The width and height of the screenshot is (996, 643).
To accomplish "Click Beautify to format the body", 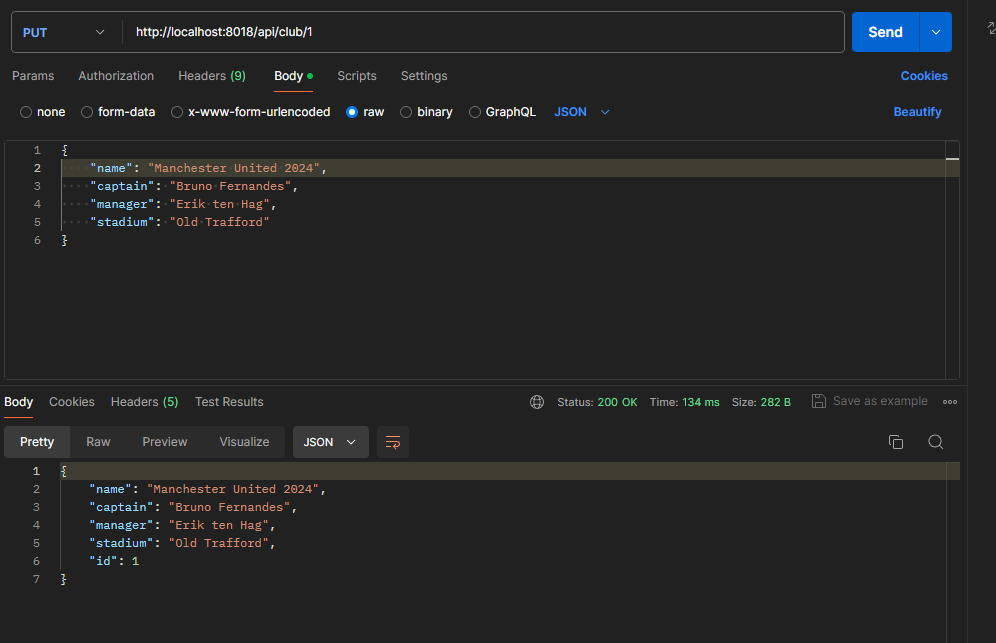I will 917,112.
